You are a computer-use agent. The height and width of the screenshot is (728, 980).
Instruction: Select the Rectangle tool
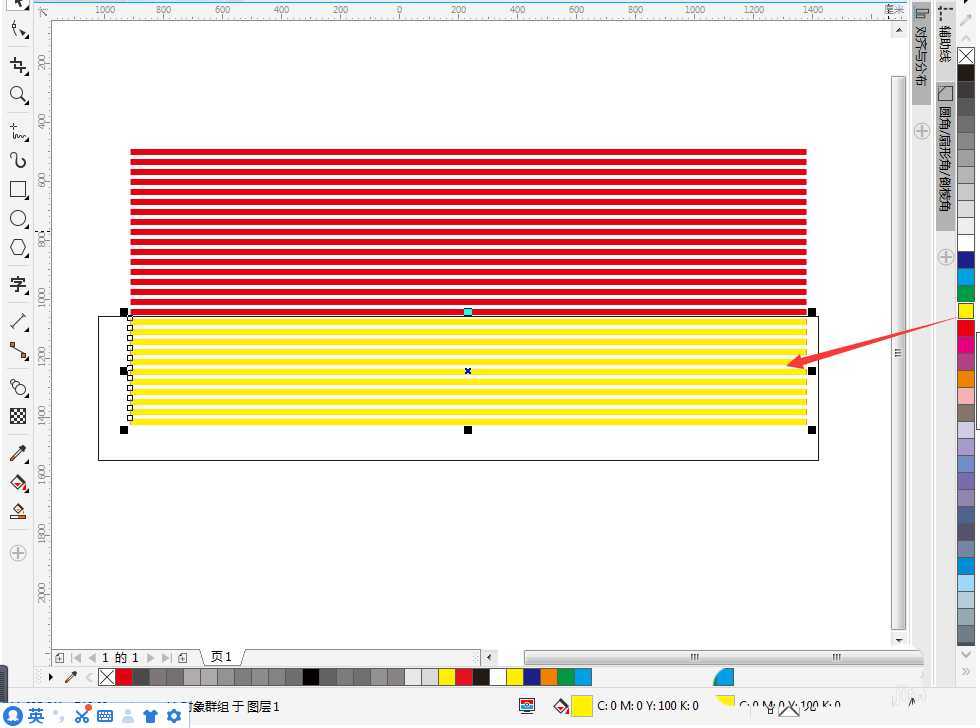click(x=18, y=189)
